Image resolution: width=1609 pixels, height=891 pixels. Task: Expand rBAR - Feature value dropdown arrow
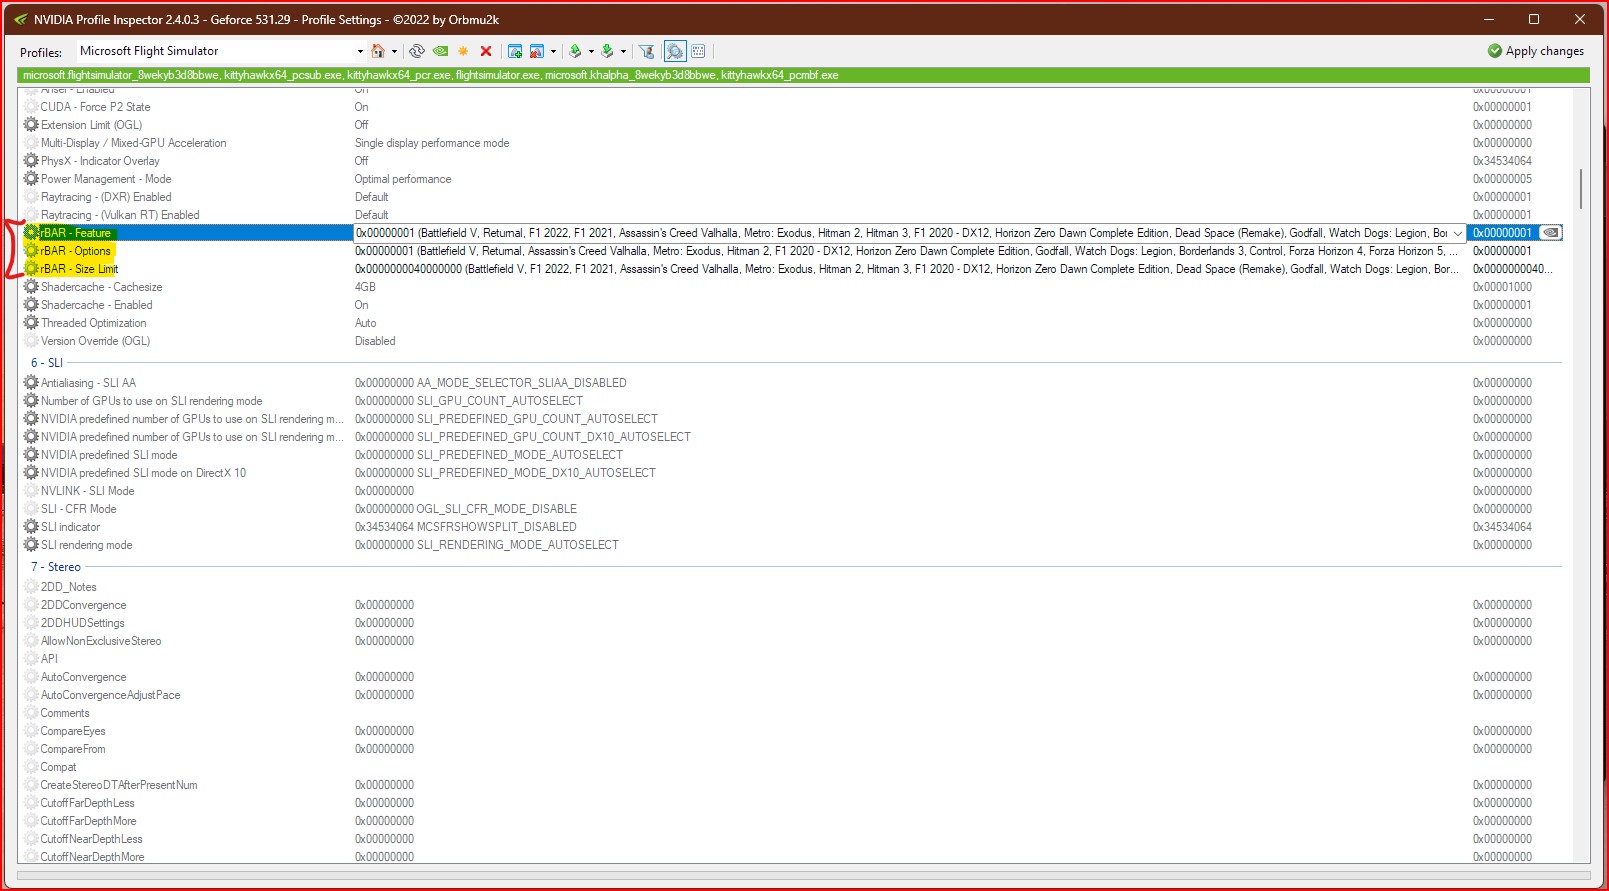point(1458,233)
